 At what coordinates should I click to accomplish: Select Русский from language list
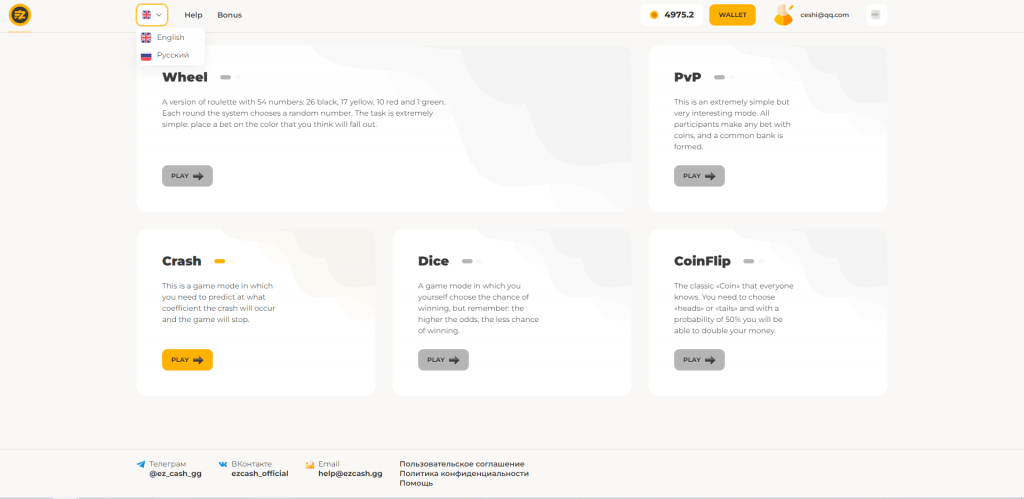[x=172, y=55]
